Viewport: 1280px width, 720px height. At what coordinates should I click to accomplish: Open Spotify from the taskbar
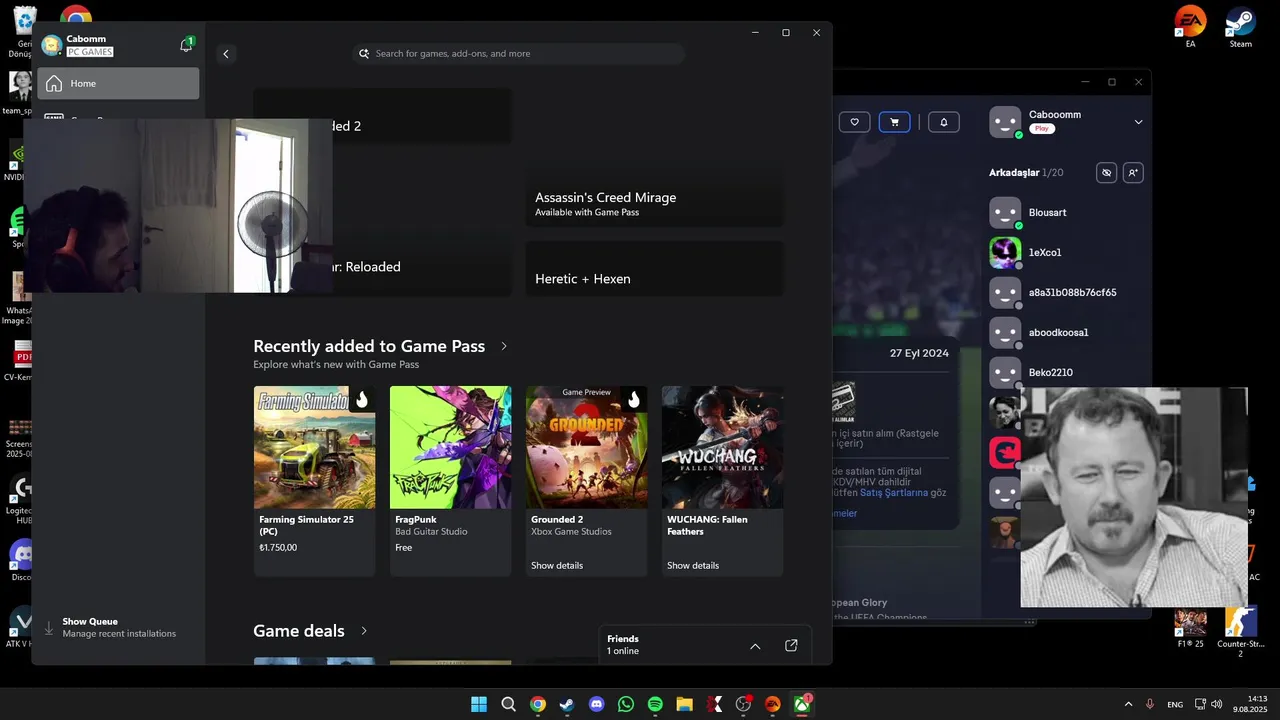(x=655, y=704)
